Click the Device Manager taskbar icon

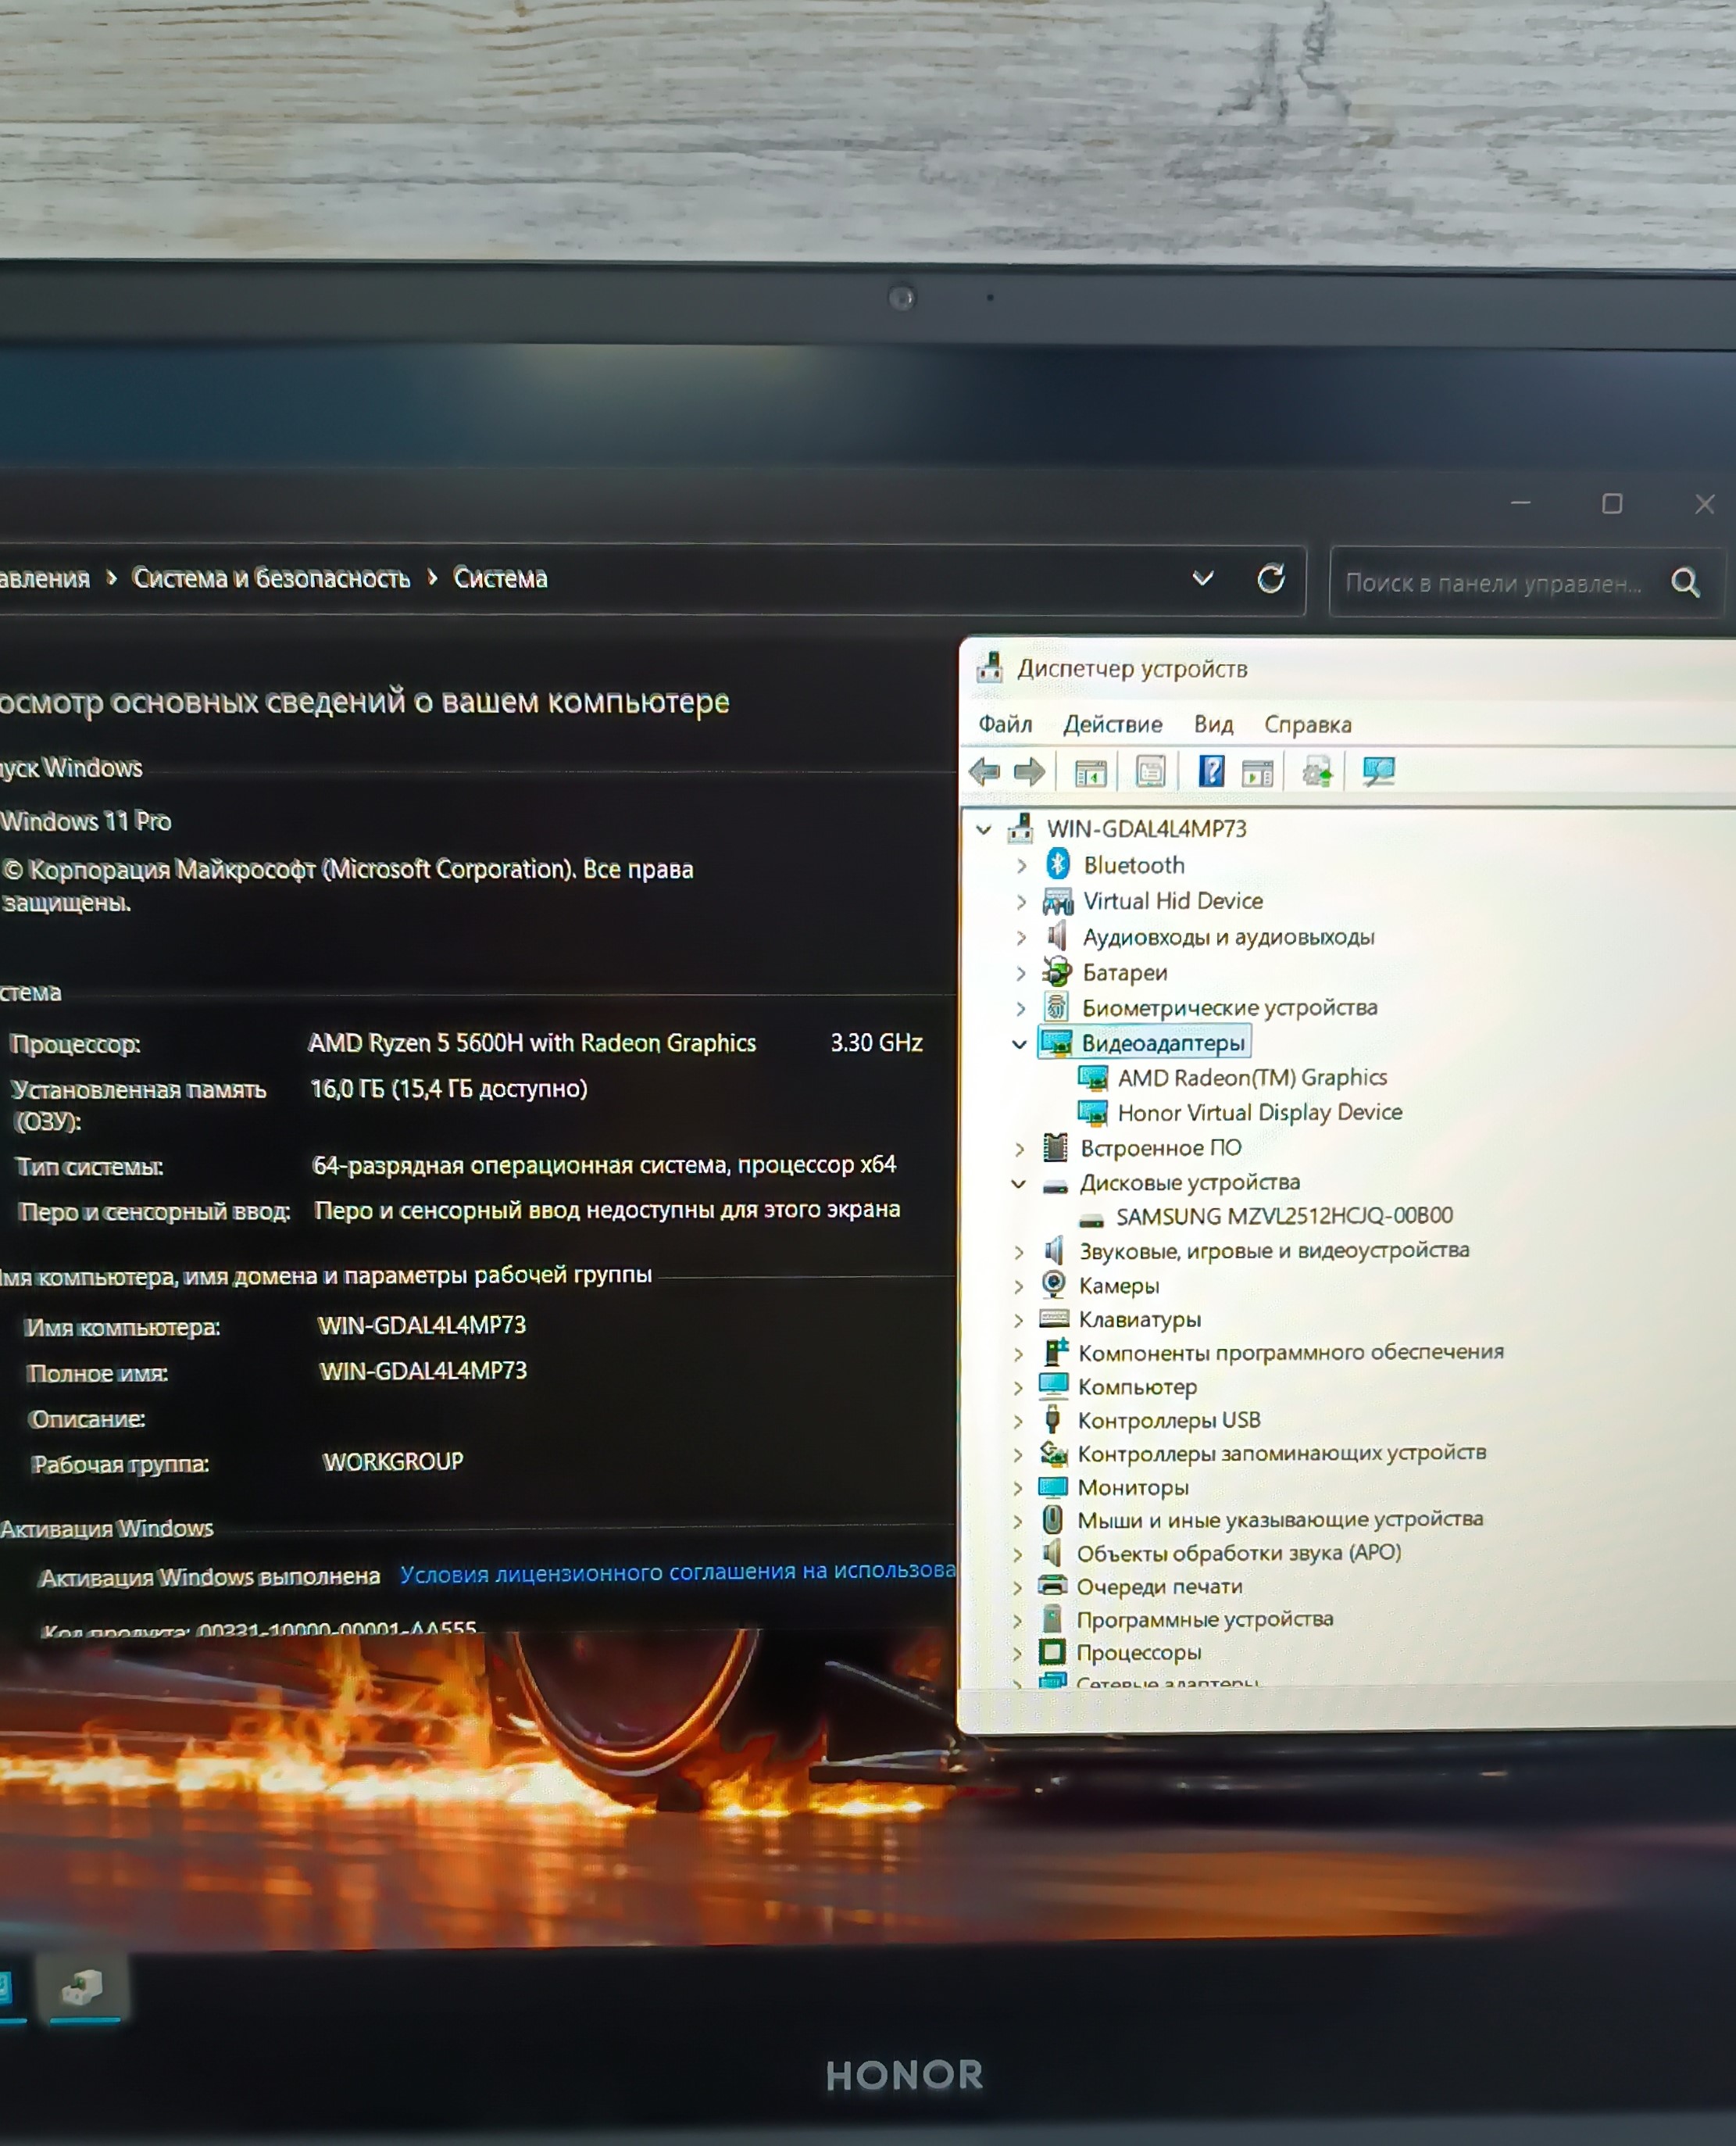point(83,1987)
